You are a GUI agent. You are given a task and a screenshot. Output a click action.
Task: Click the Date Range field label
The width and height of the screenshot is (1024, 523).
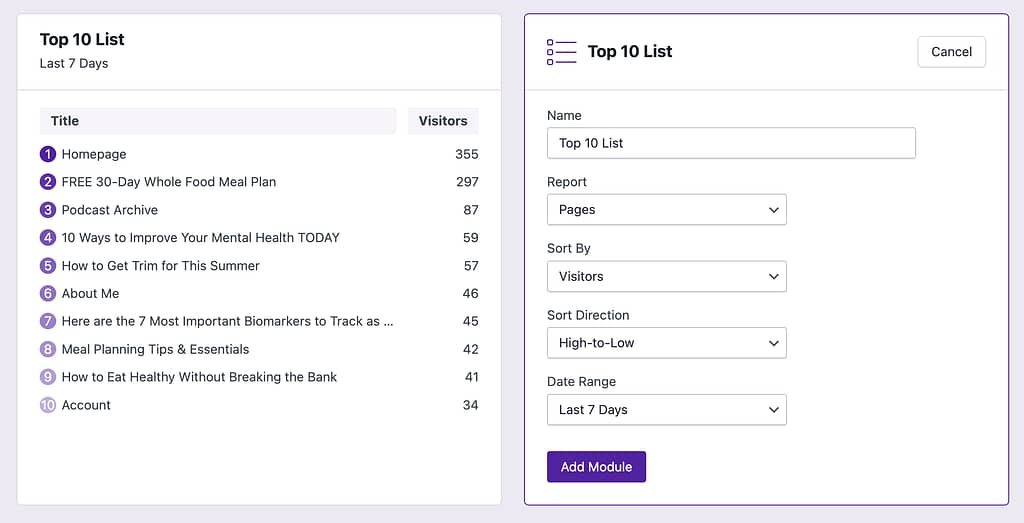pos(581,381)
